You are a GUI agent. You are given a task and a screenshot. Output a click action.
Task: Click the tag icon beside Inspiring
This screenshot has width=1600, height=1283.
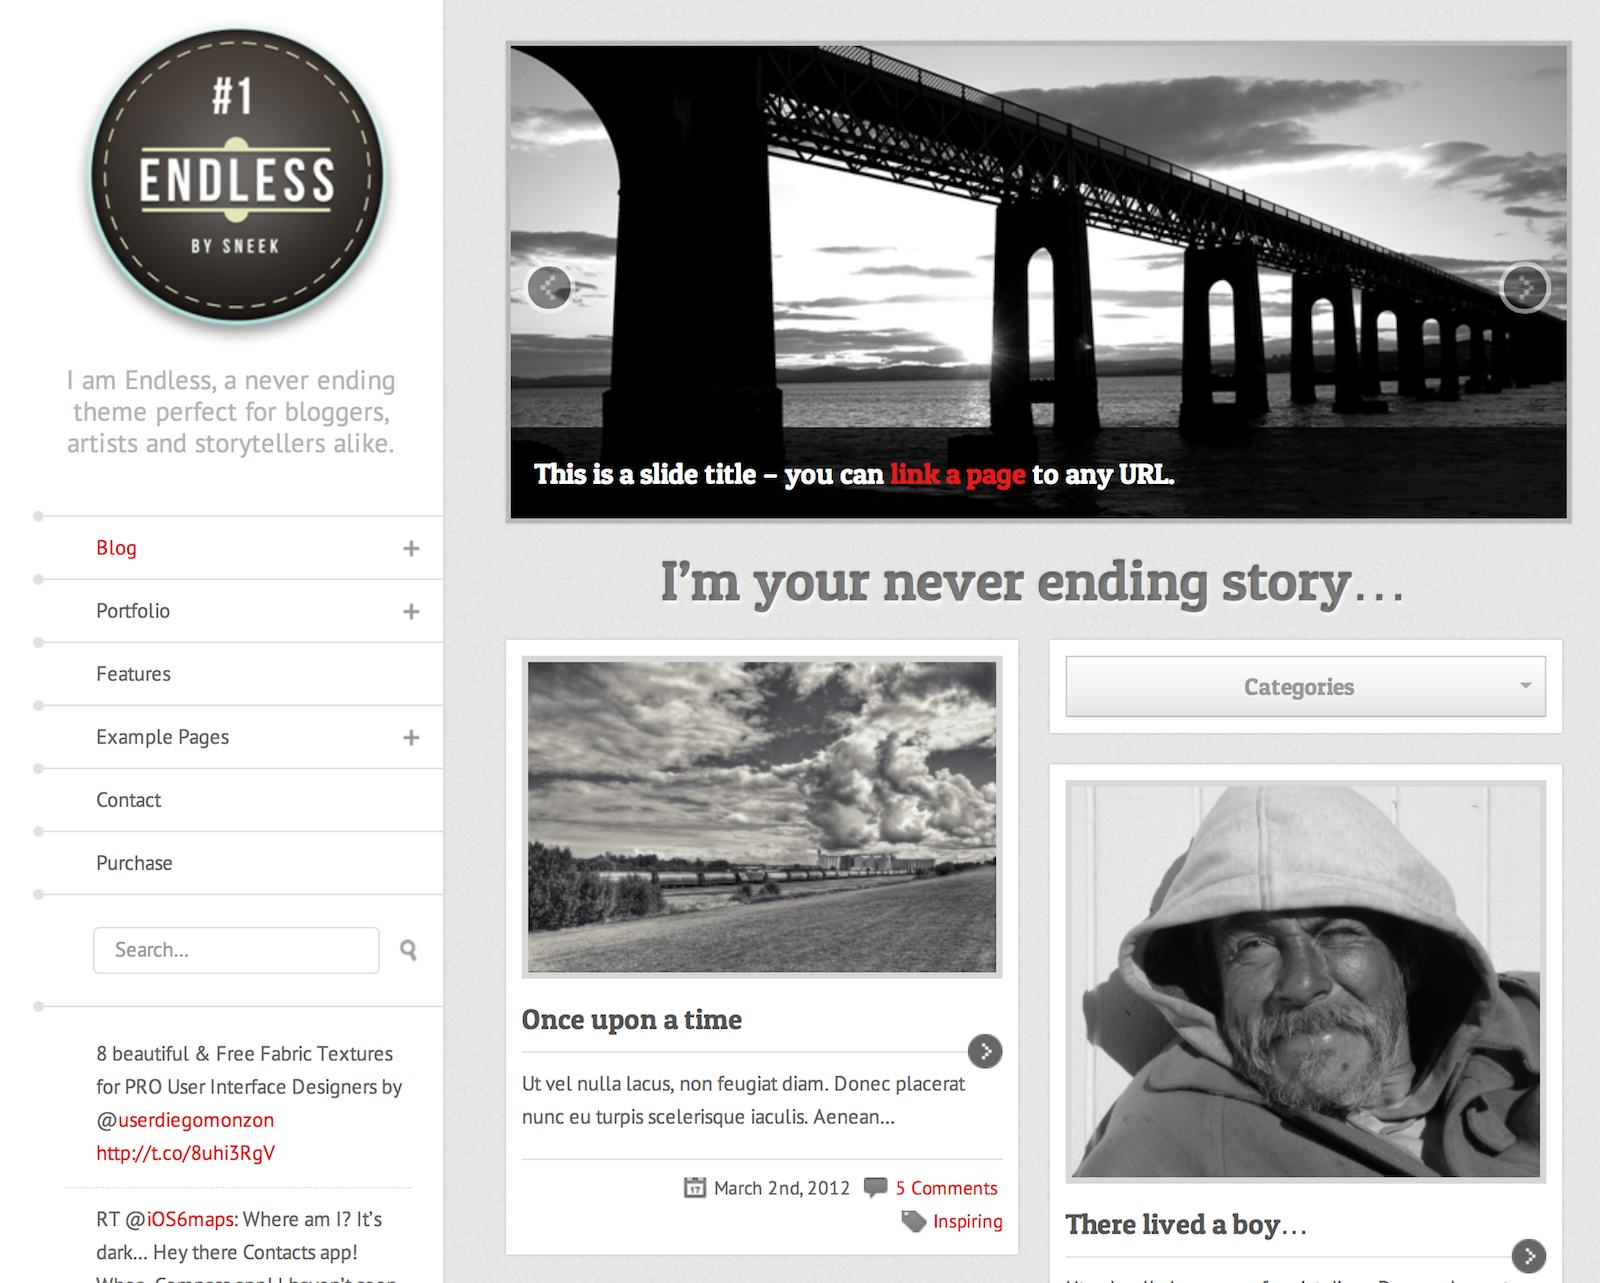[913, 1221]
